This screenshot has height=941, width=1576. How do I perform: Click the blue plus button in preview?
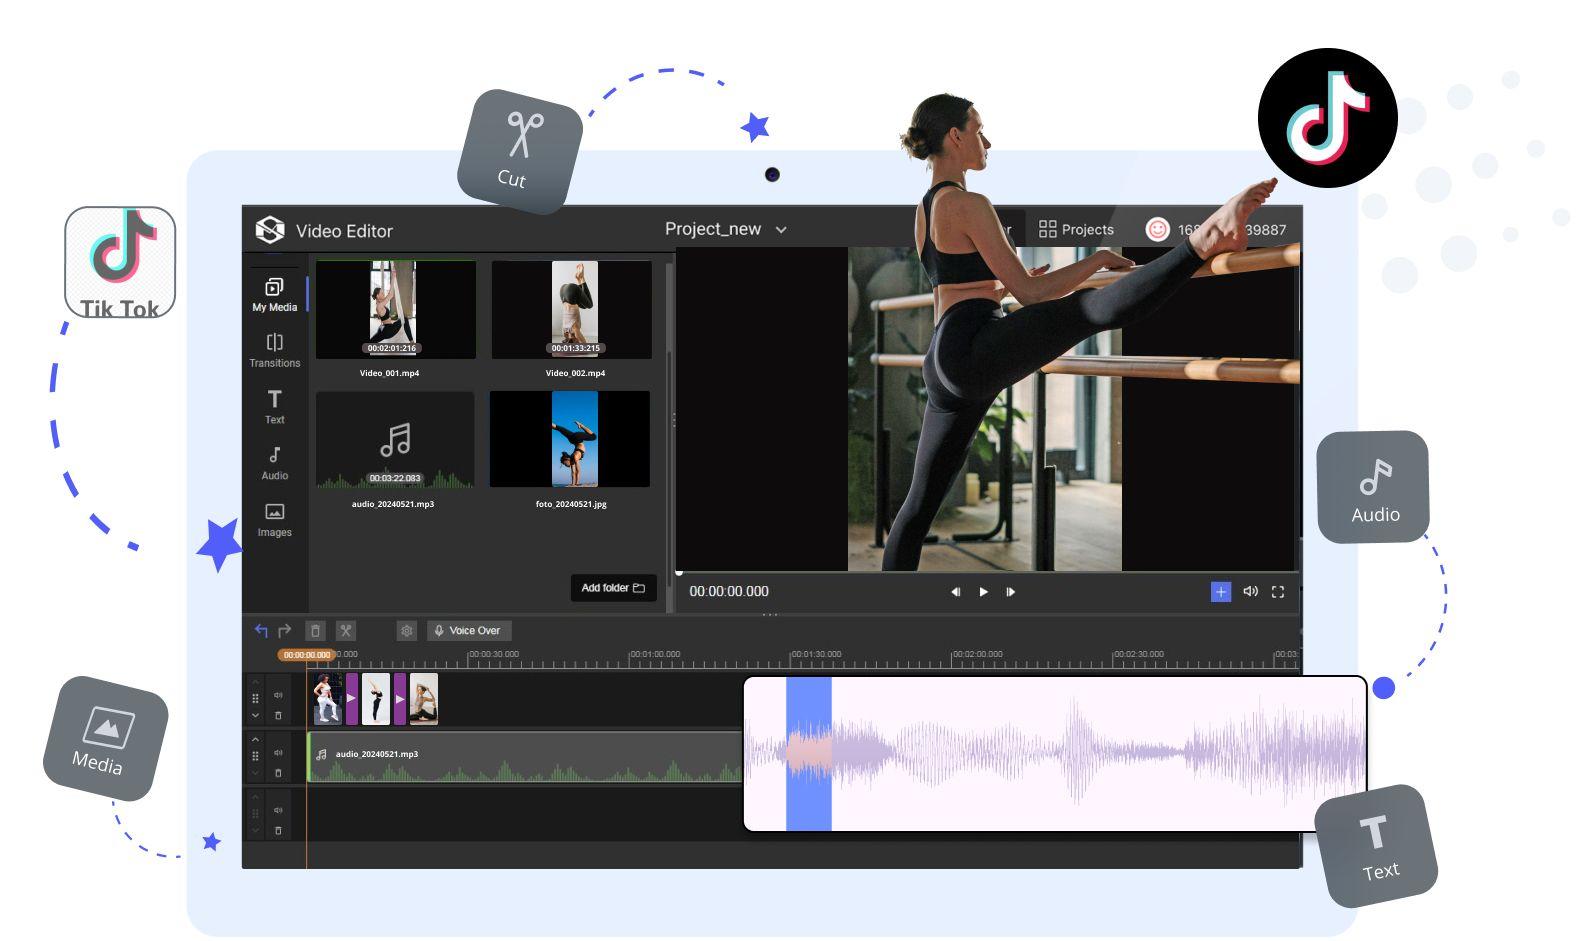1221,592
